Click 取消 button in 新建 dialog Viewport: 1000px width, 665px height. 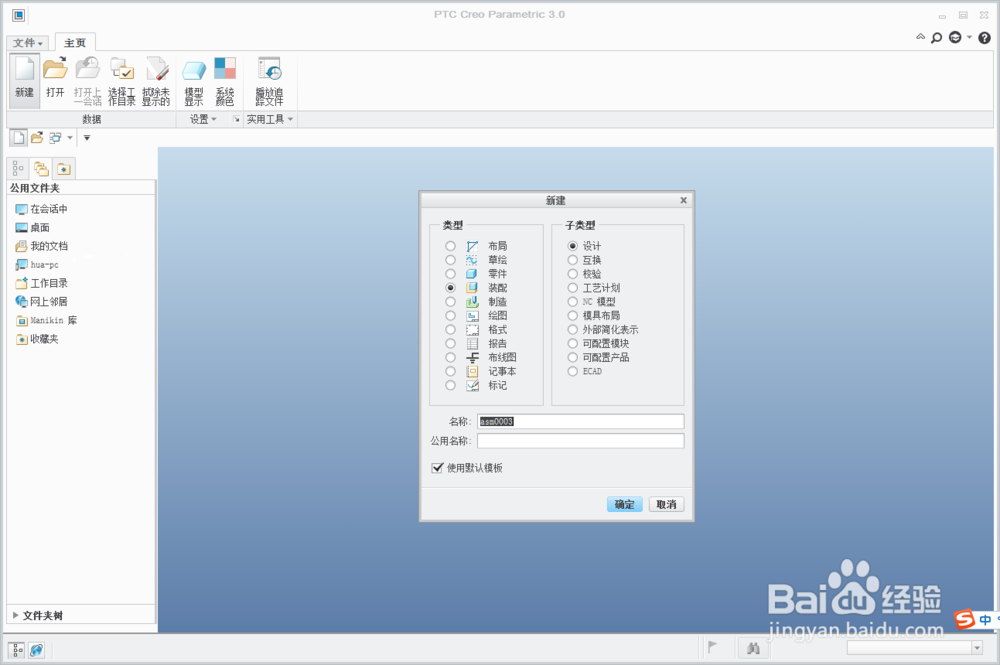(x=666, y=504)
